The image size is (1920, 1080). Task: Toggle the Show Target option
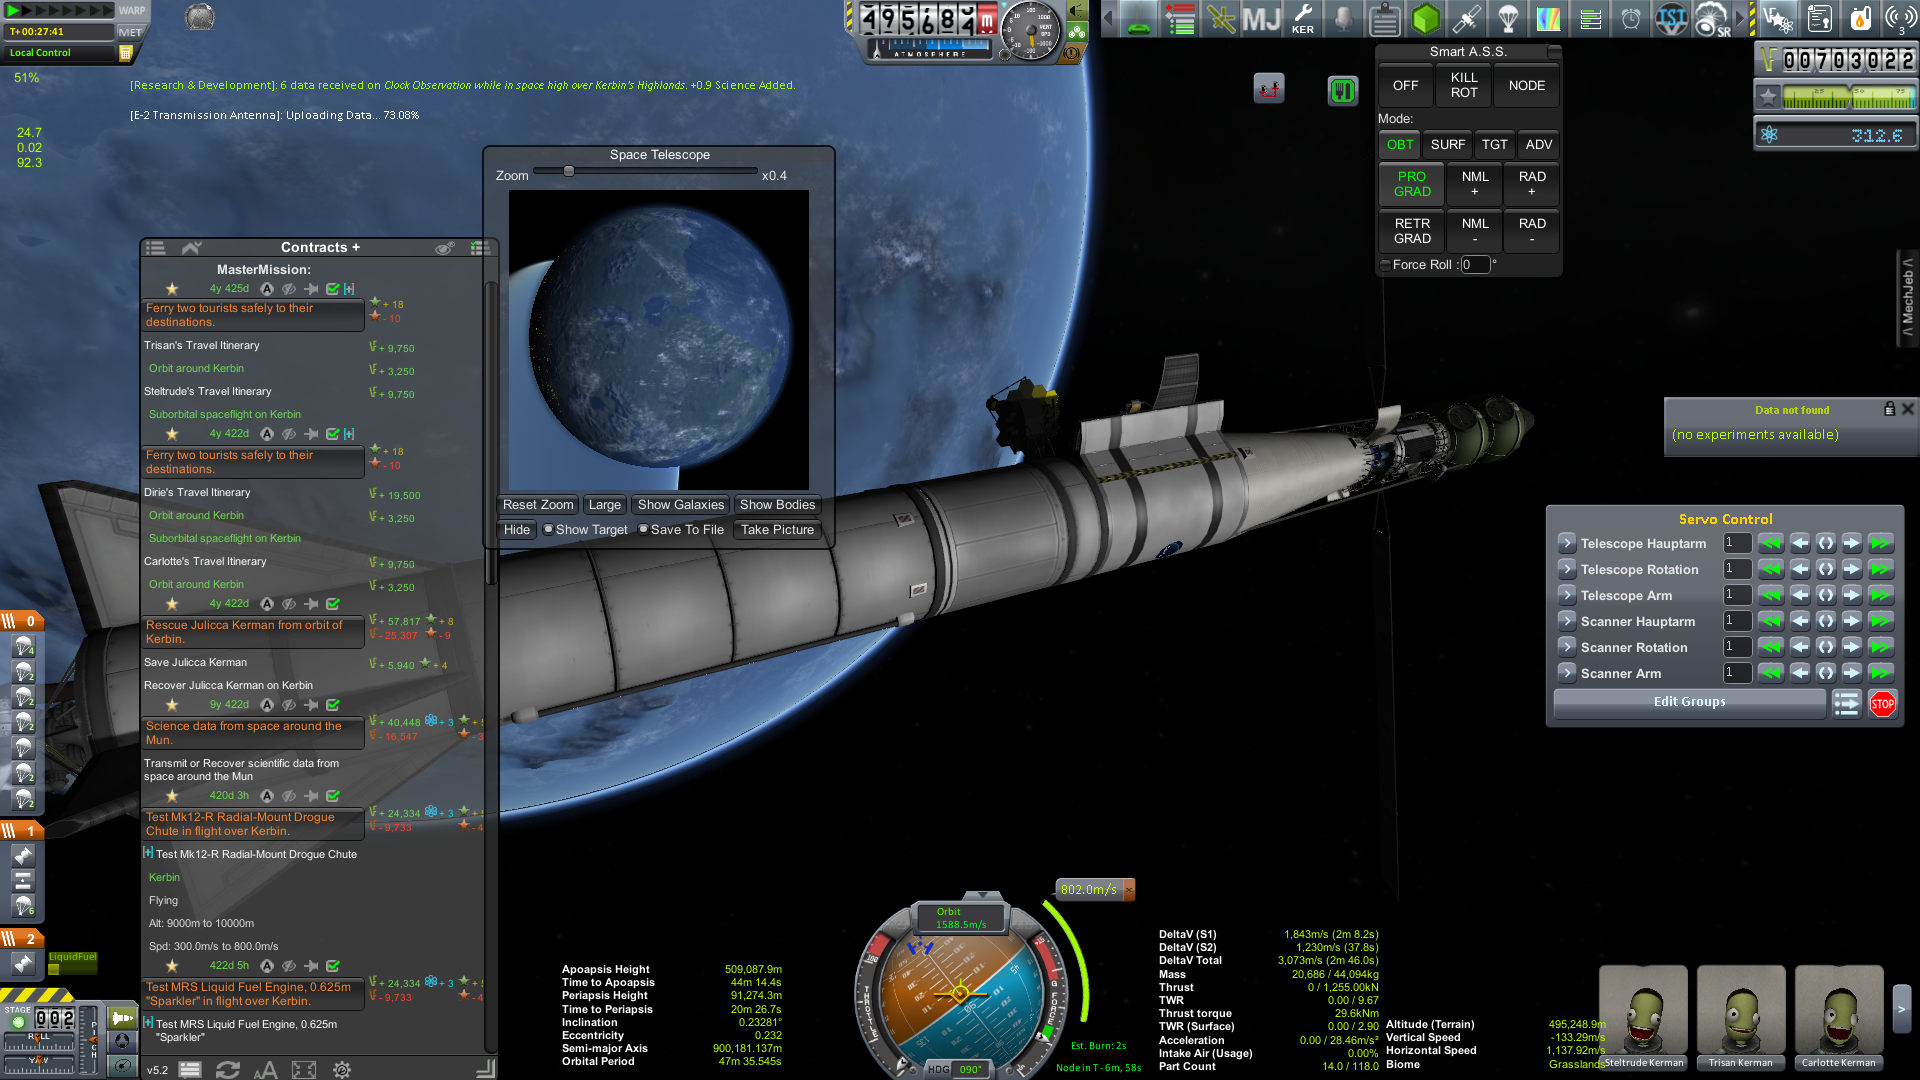pyautogui.click(x=548, y=529)
